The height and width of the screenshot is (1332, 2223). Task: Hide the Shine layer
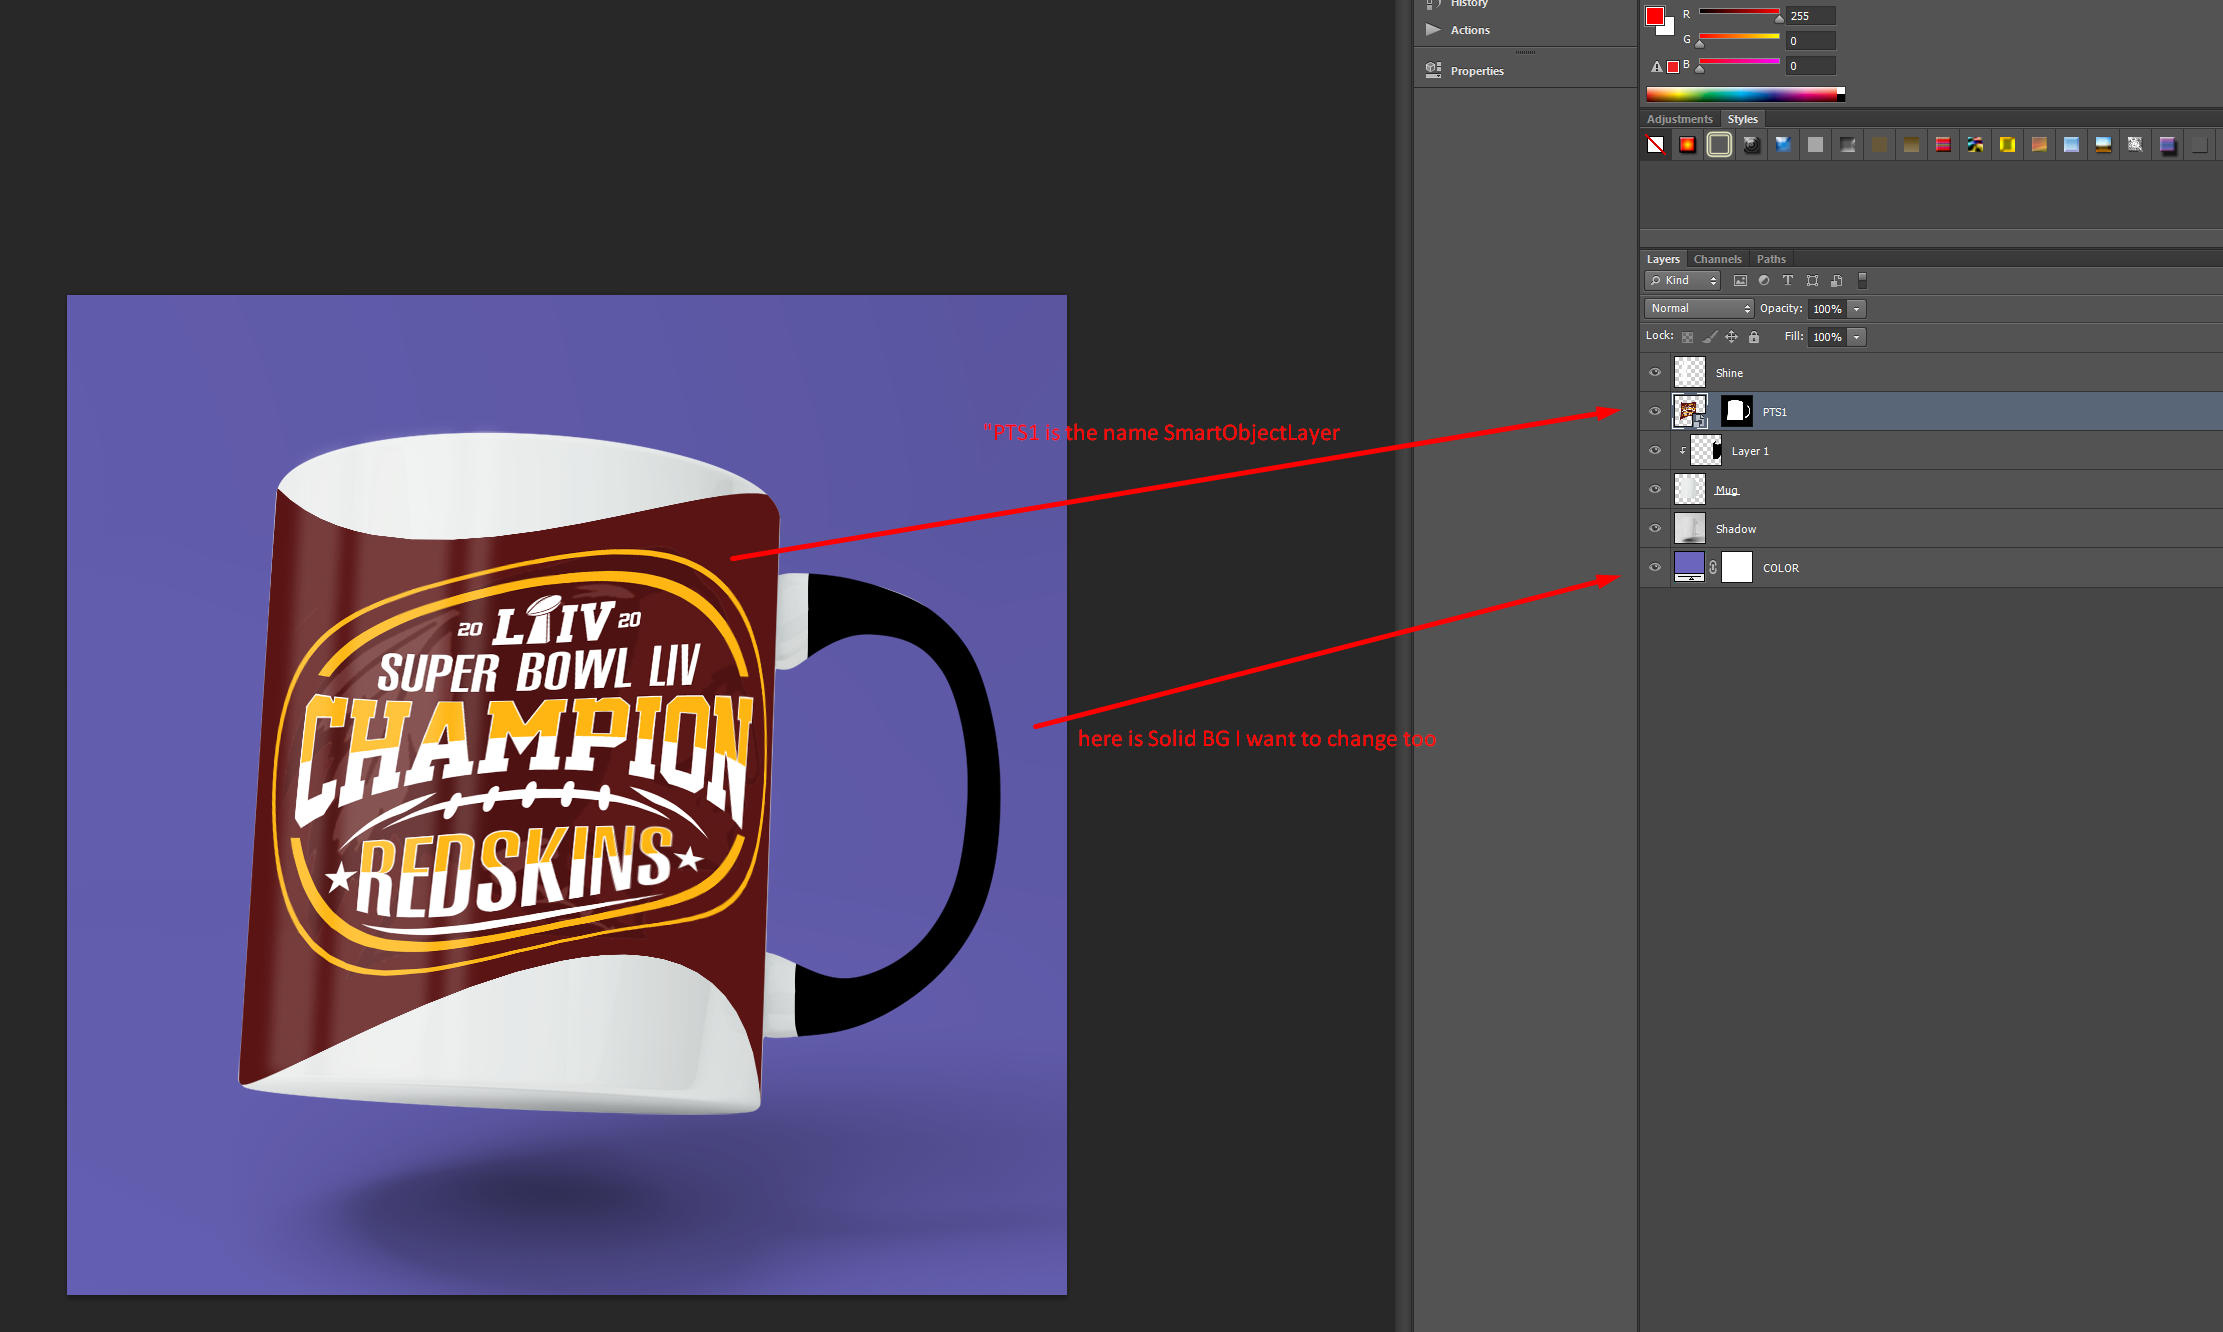(x=1655, y=372)
